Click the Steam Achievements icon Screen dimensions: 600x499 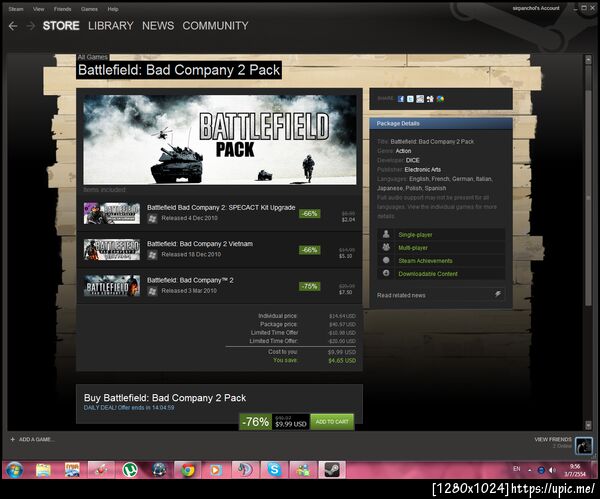coord(386,260)
